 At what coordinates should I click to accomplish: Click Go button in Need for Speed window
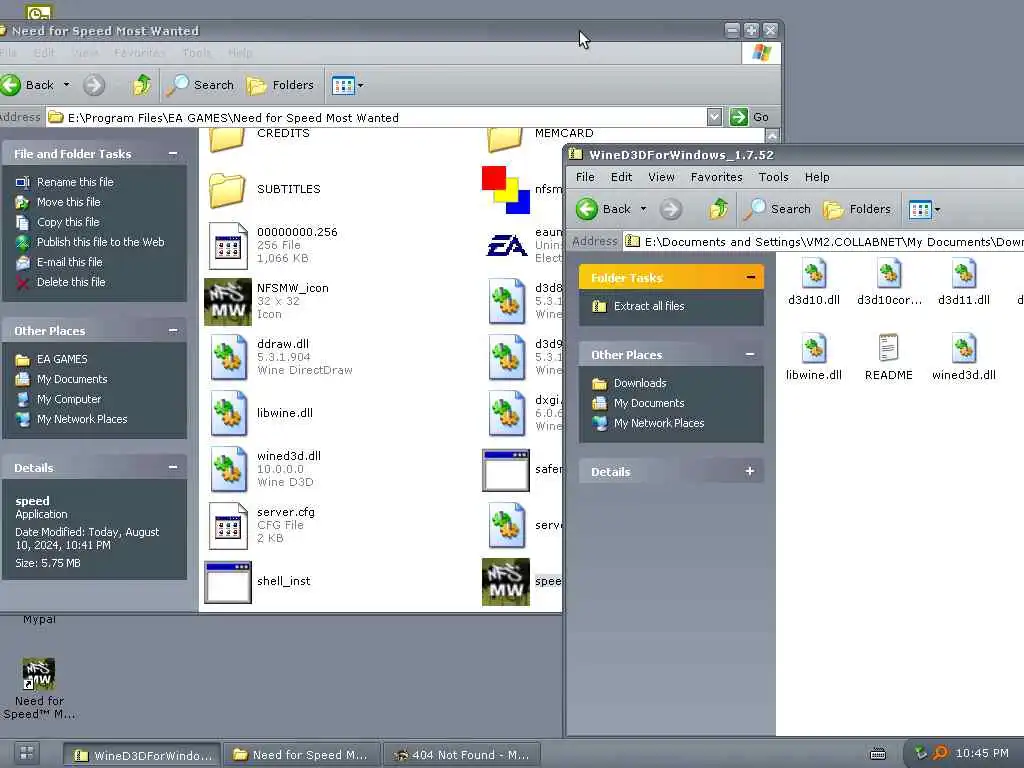[750, 117]
